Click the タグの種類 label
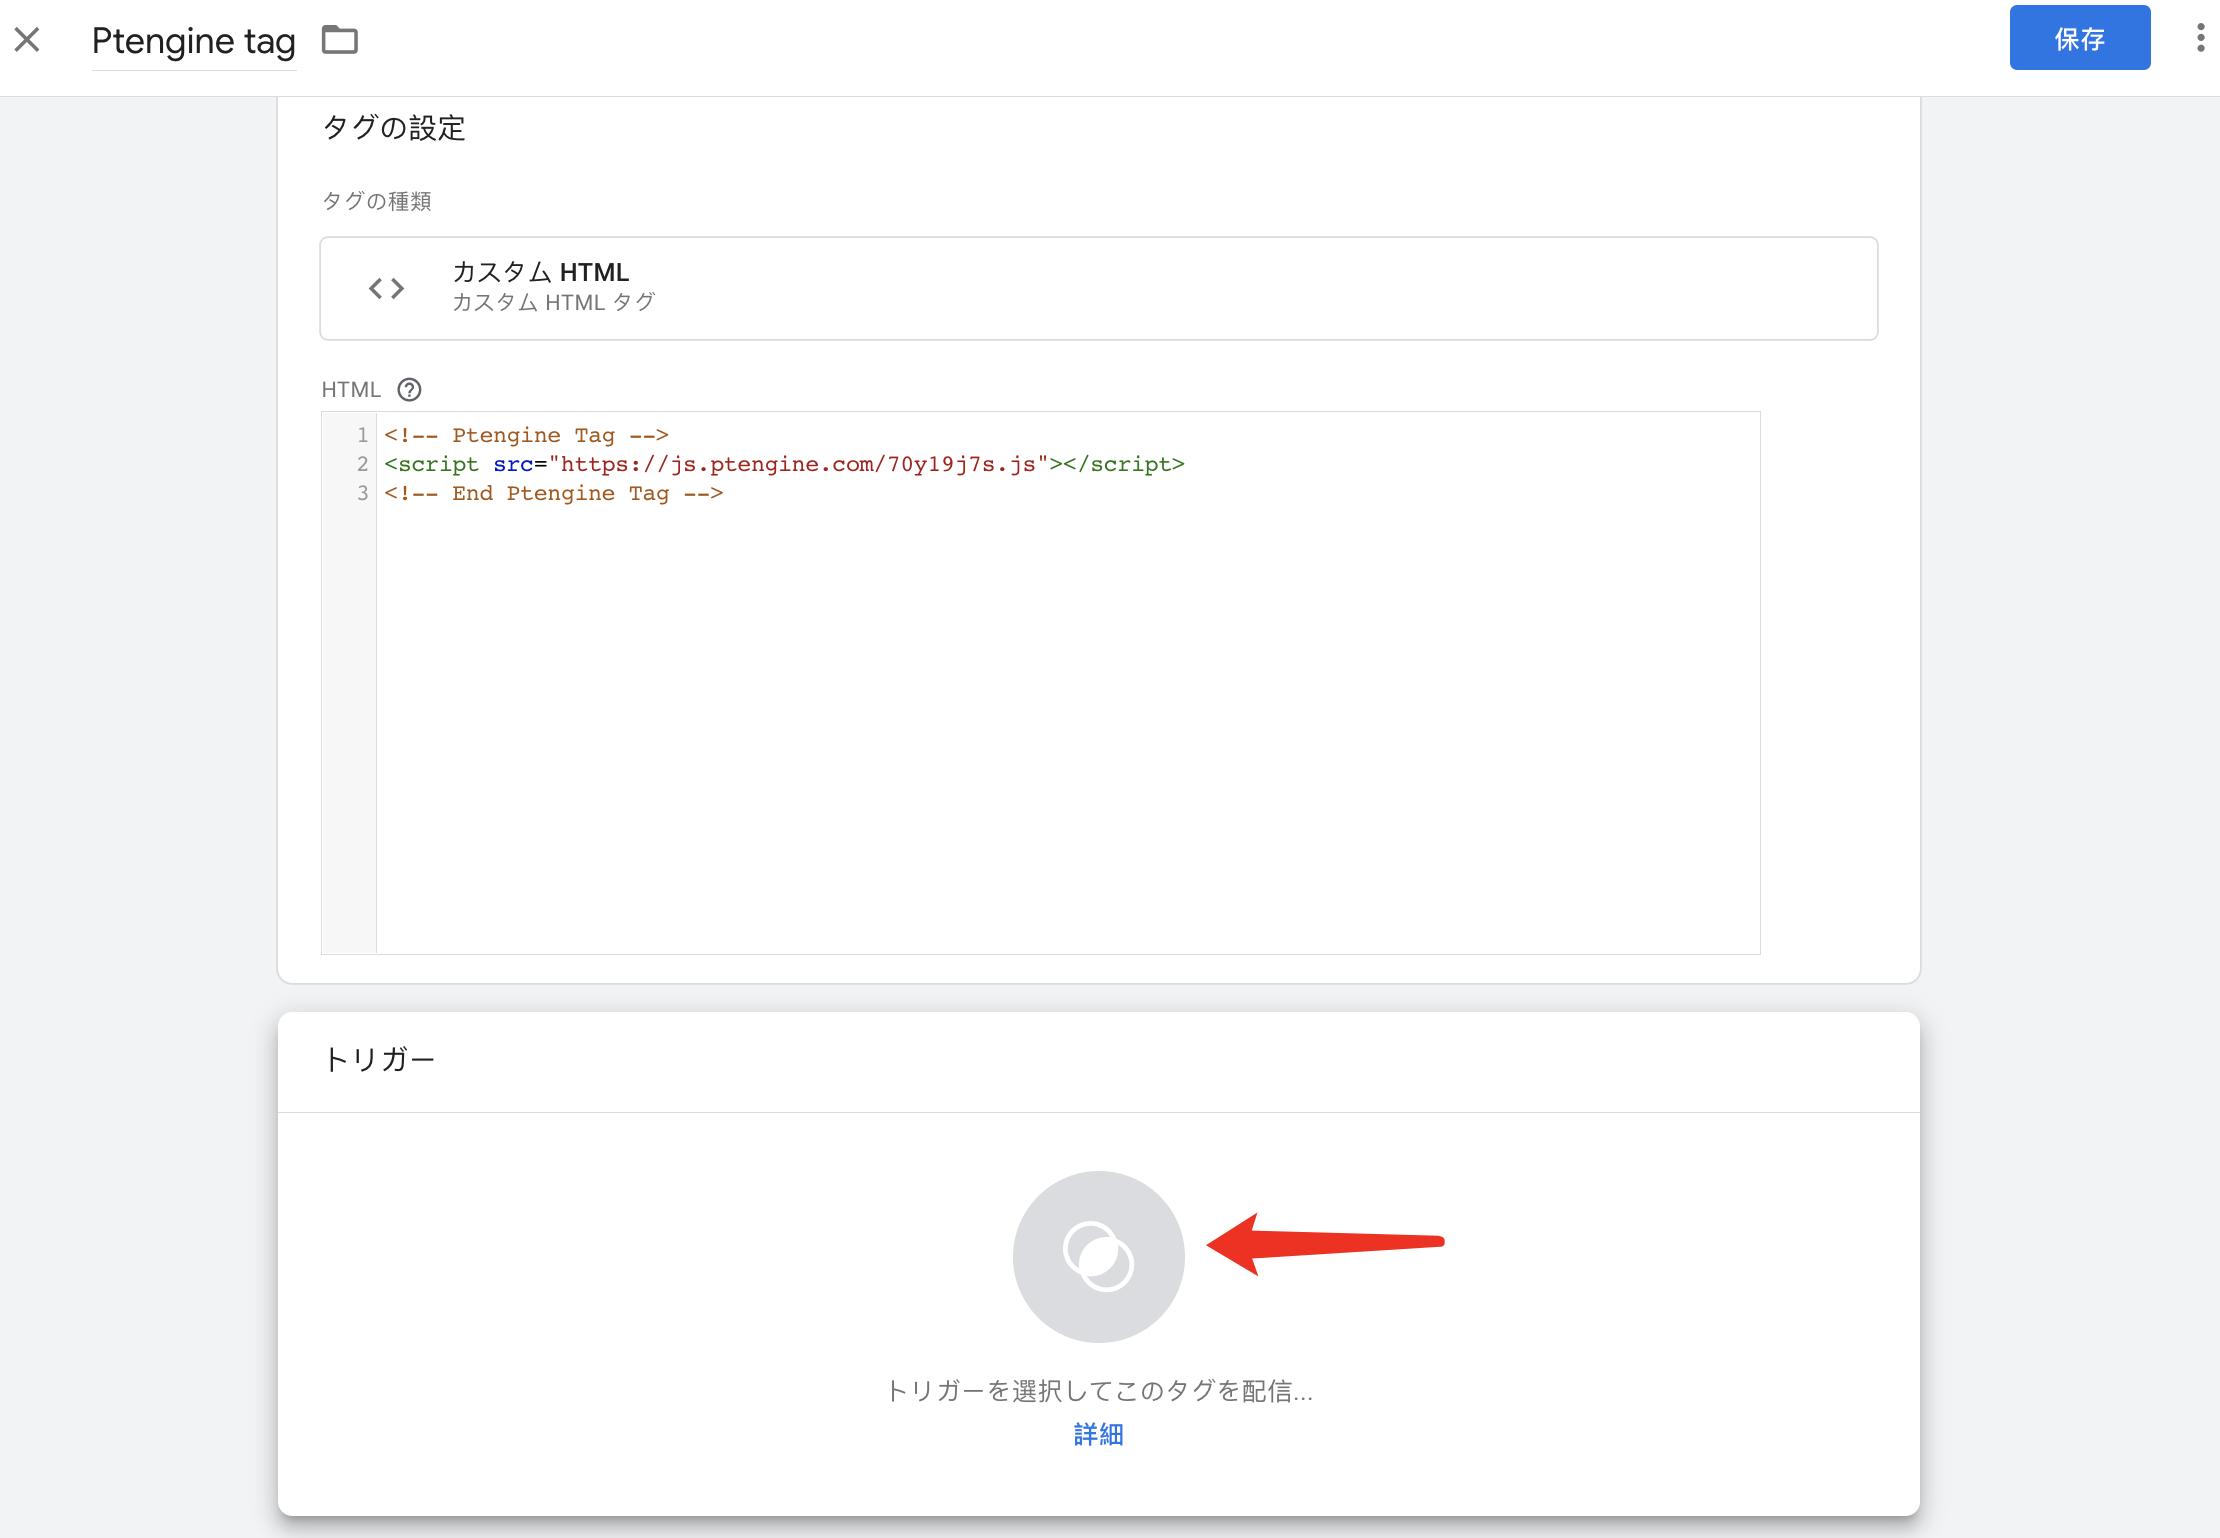The height and width of the screenshot is (1538, 2220). point(376,201)
